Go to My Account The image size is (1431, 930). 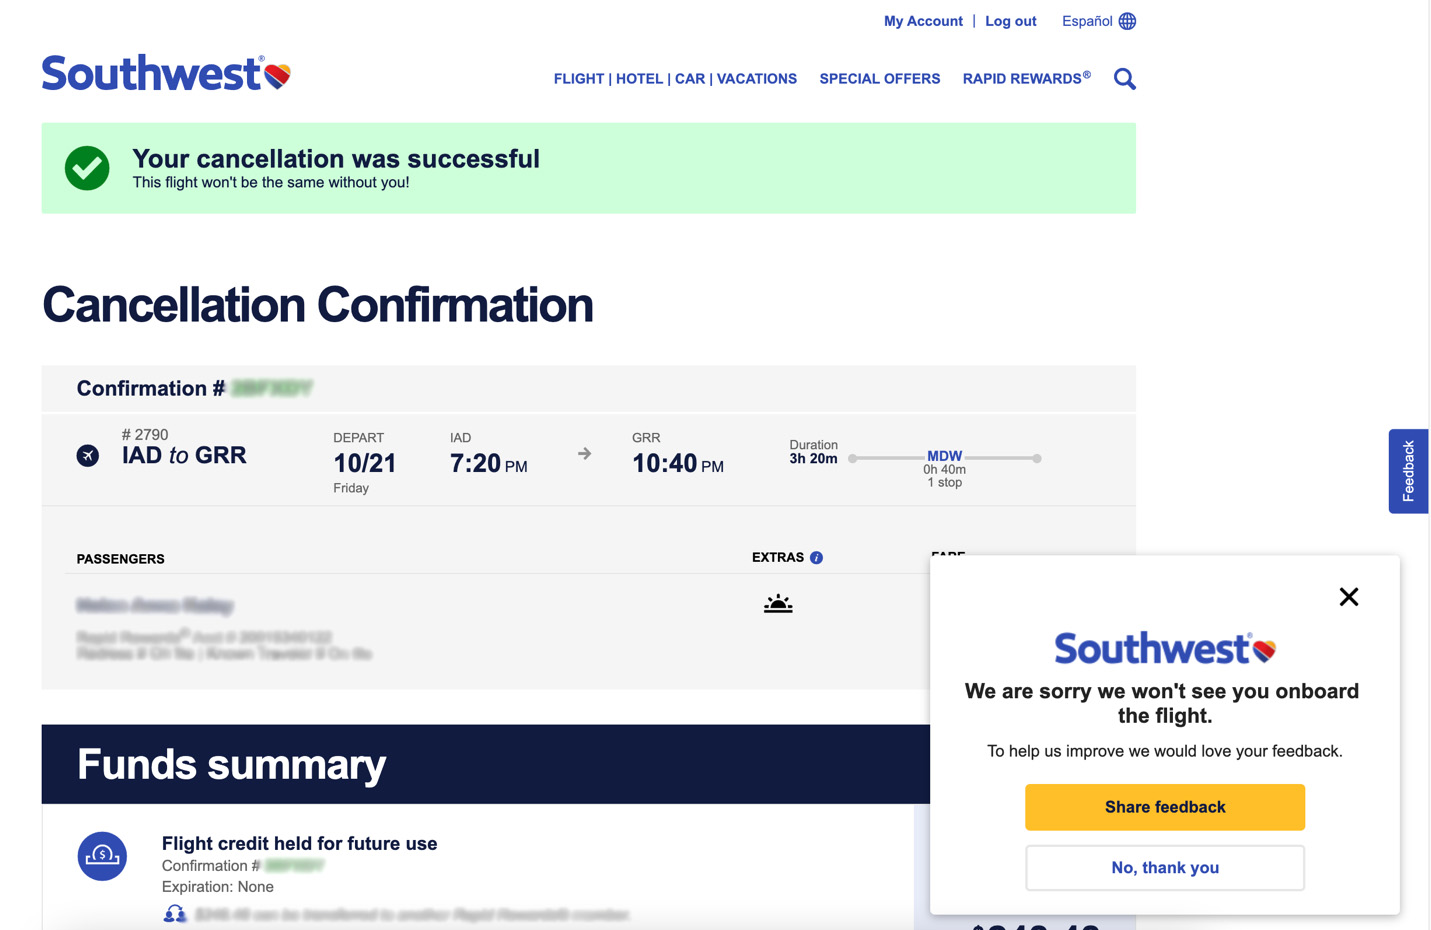click(x=923, y=21)
